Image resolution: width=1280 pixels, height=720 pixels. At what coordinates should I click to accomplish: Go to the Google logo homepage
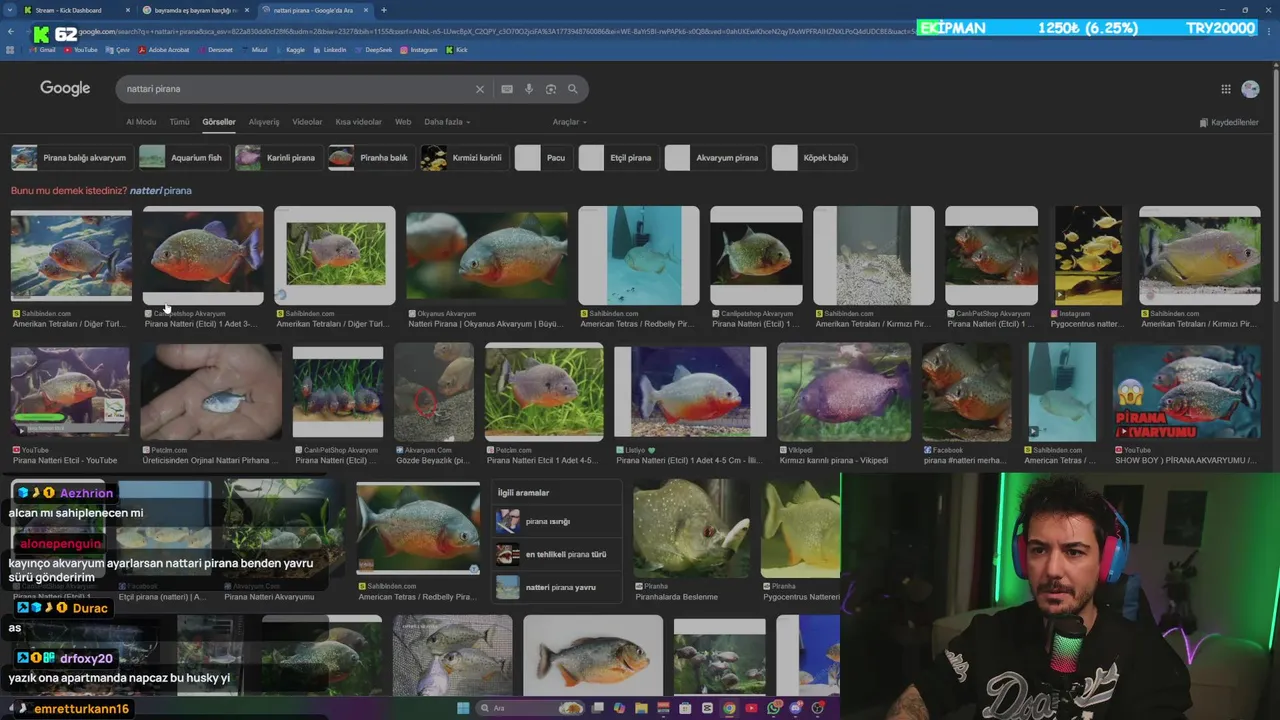tap(65, 88)
